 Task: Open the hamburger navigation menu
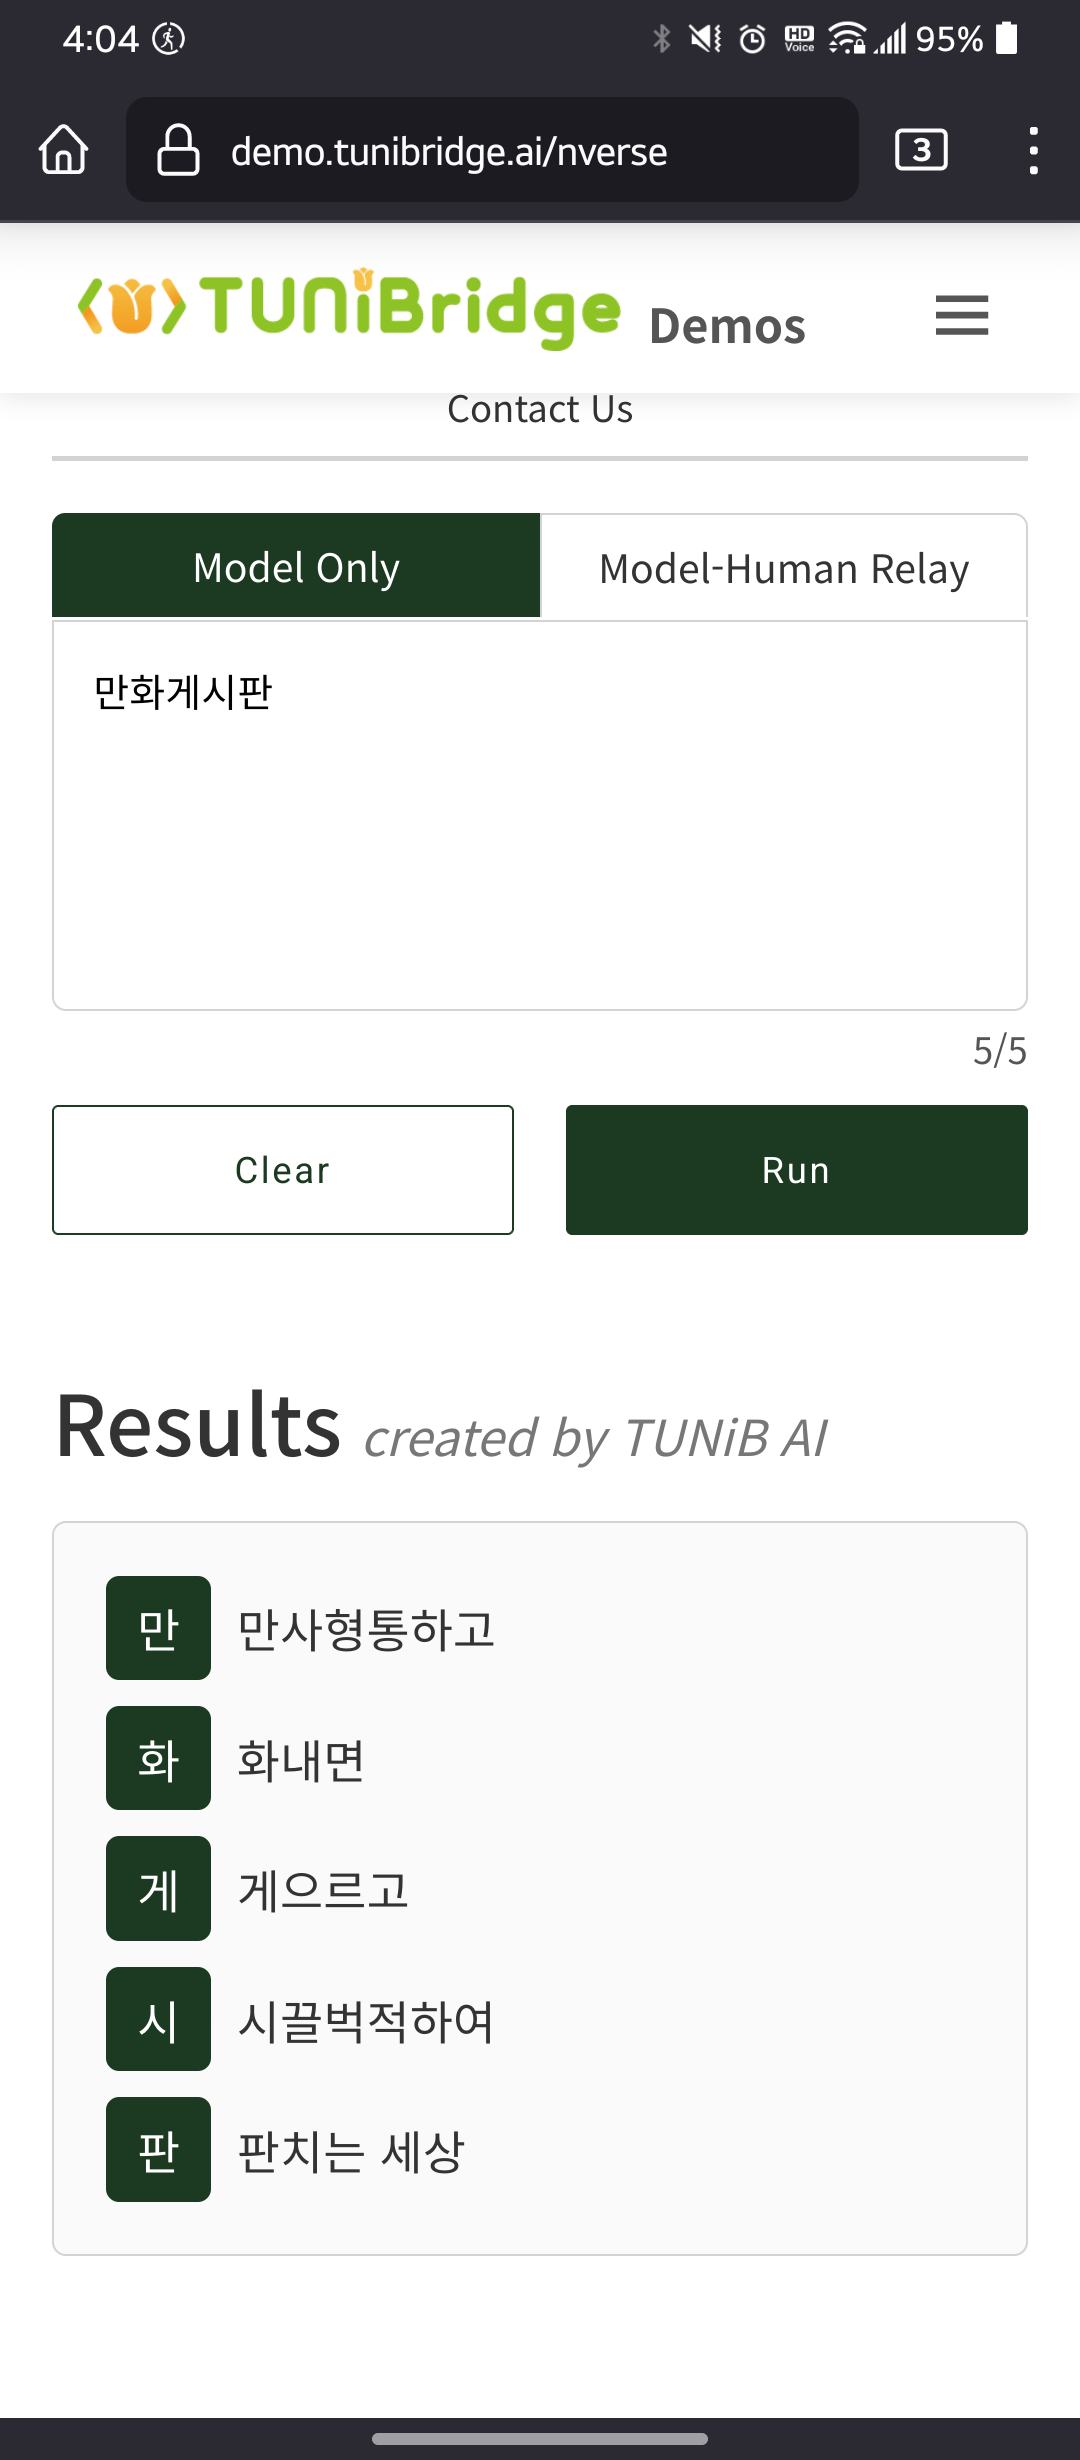[962, 315]
